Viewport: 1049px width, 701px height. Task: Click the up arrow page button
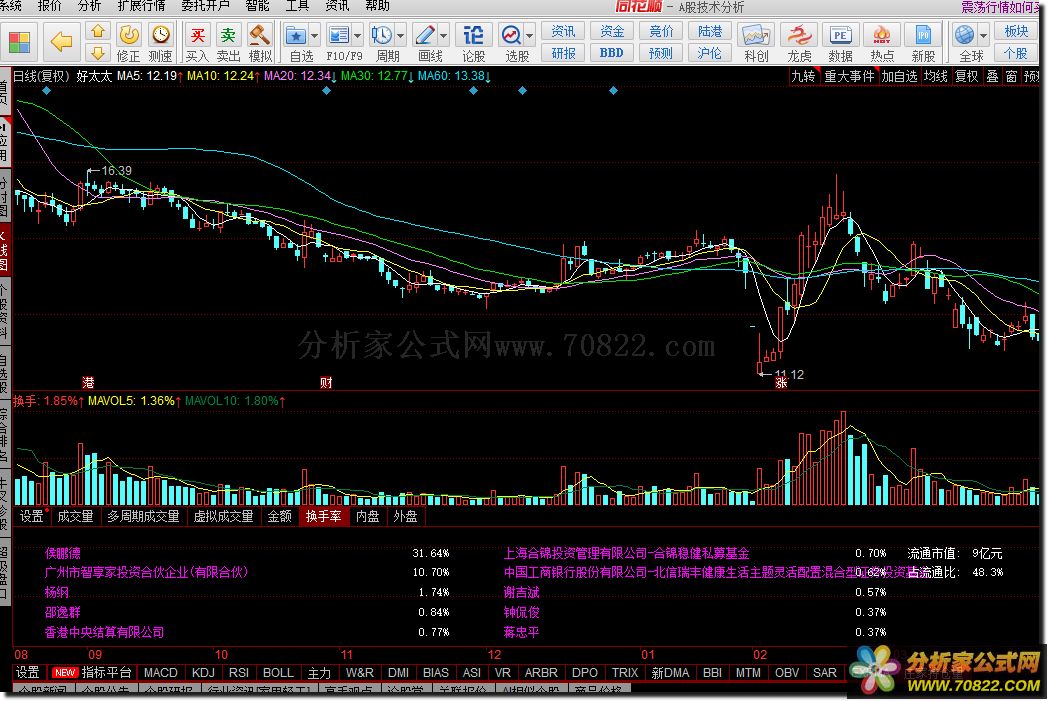click(98, 31)
